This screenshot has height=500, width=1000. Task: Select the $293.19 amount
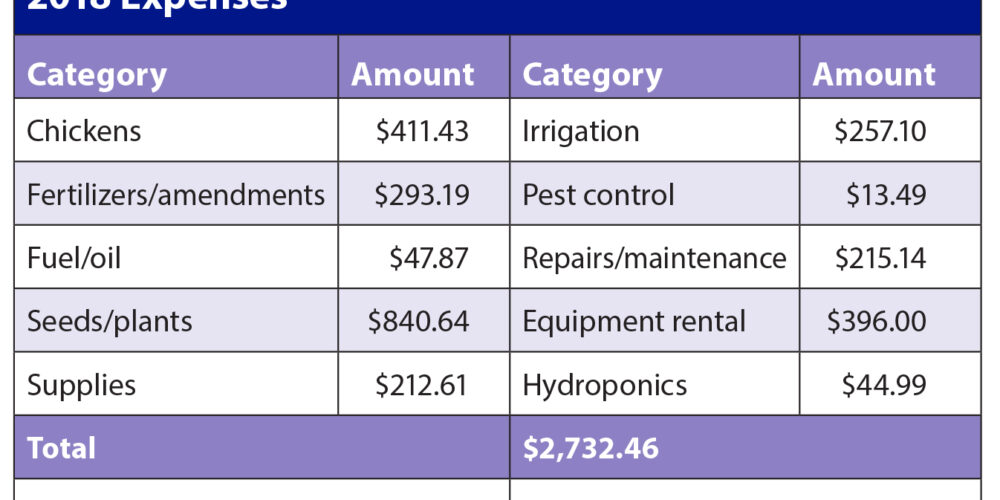tap(422, 194)
